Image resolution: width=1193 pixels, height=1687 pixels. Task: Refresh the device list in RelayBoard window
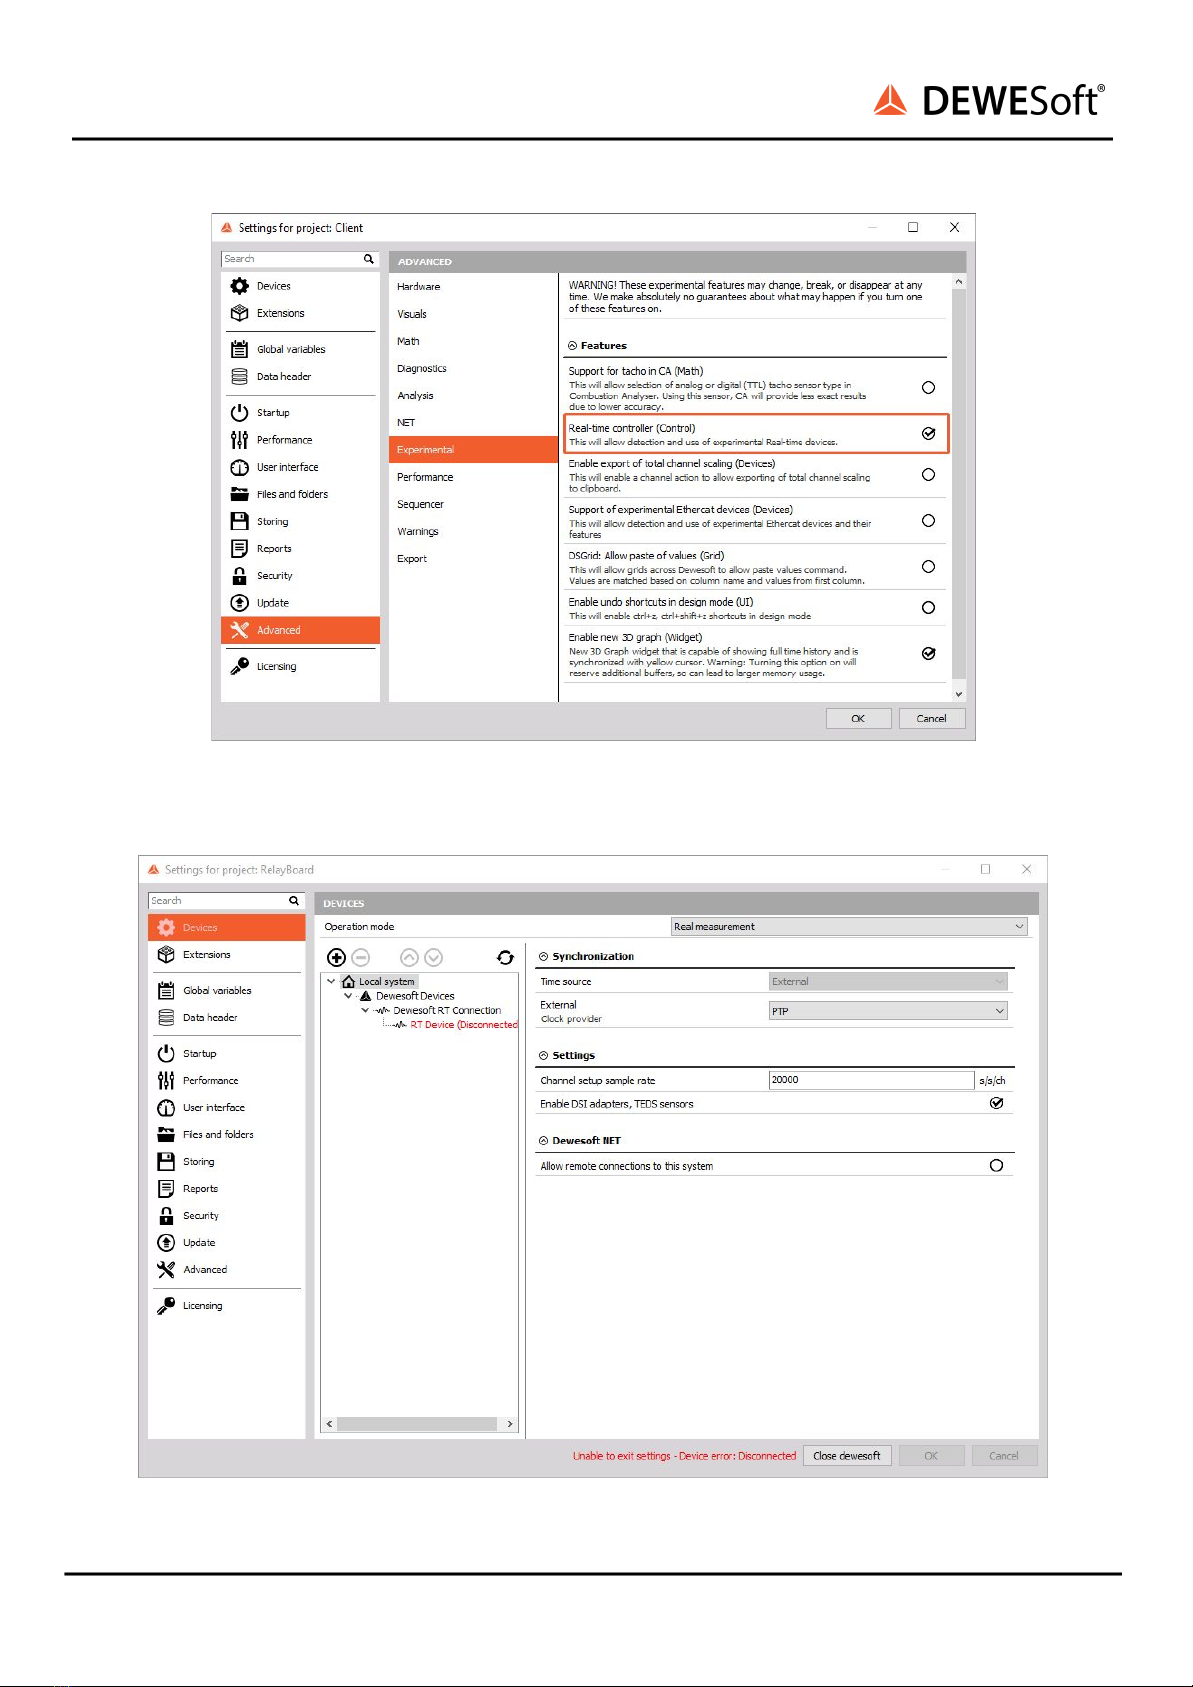[x=505, y=957]
